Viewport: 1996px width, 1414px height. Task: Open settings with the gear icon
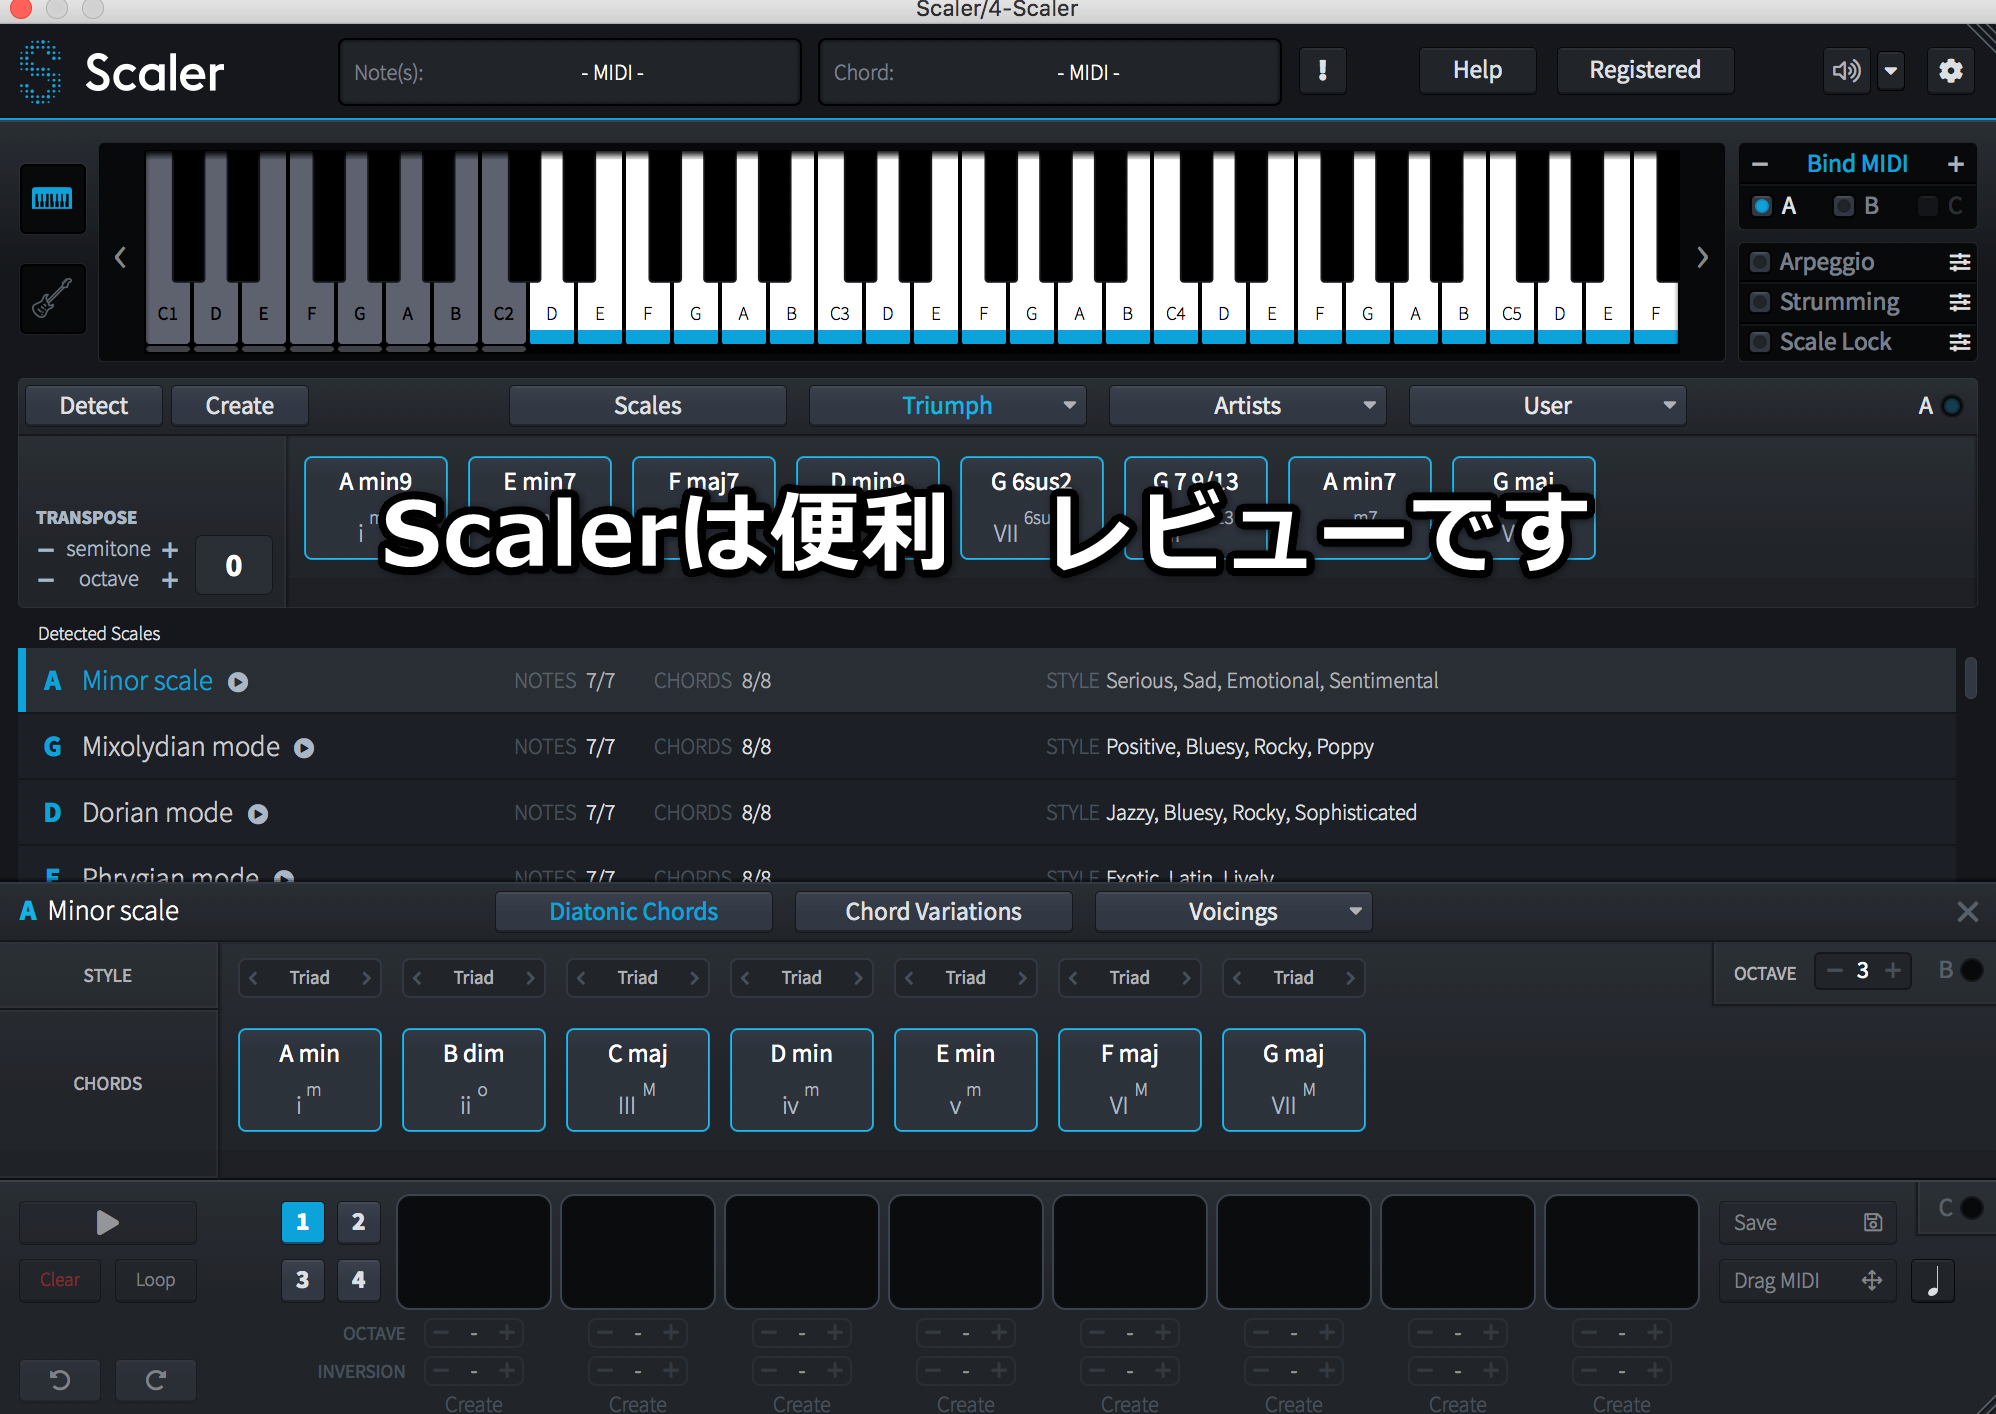[x=1950, y=71]
